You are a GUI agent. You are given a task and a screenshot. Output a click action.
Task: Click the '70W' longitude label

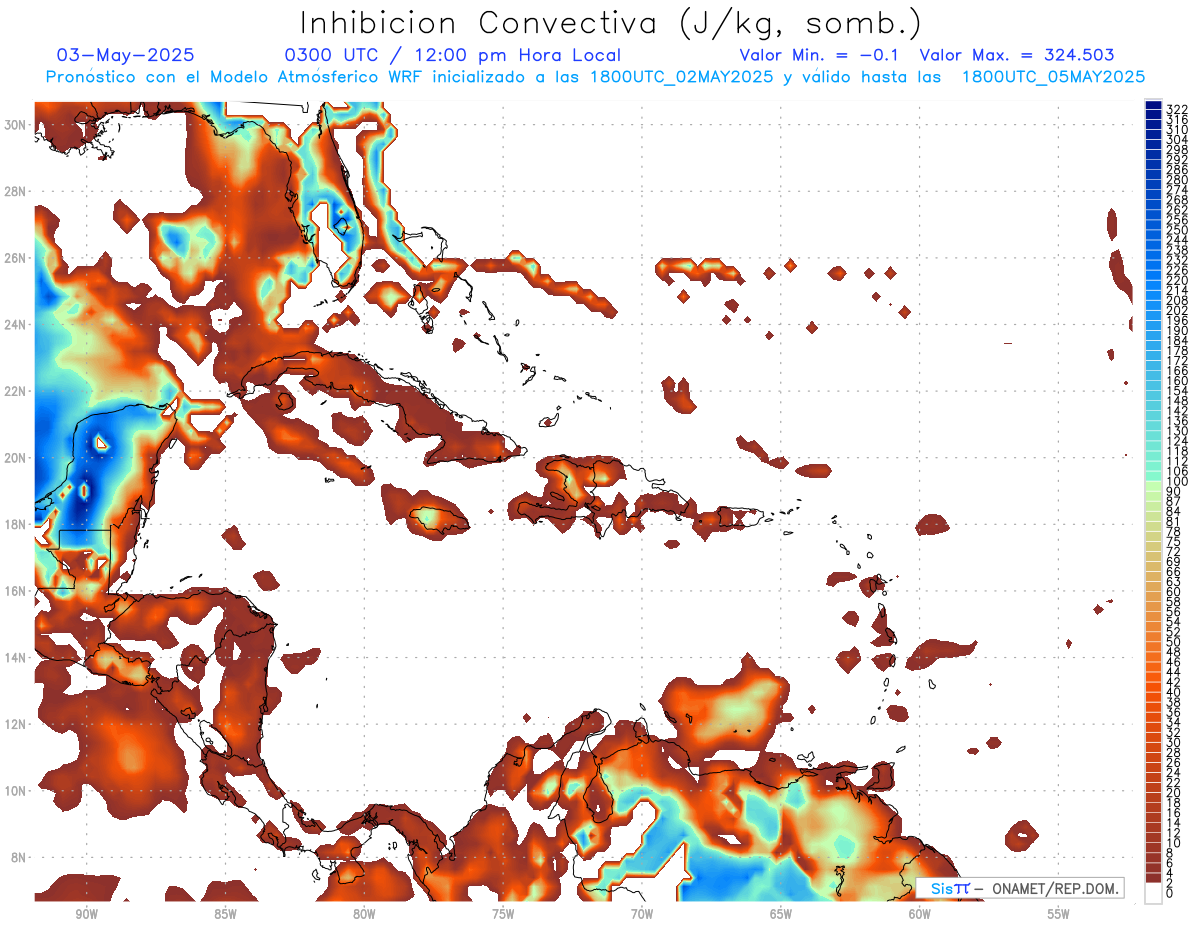pos(642,914)
